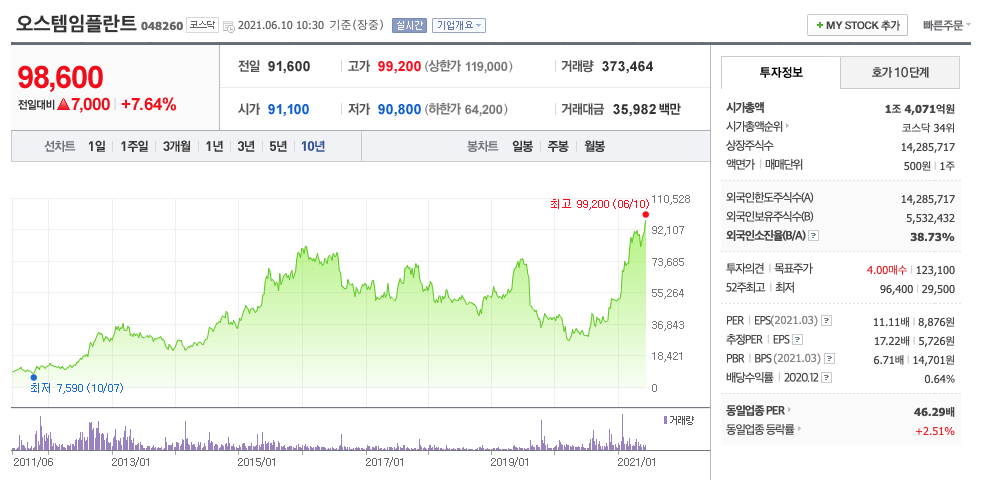
Task: Click the 코스닥 market badge
Action: [x=202, y=26]
